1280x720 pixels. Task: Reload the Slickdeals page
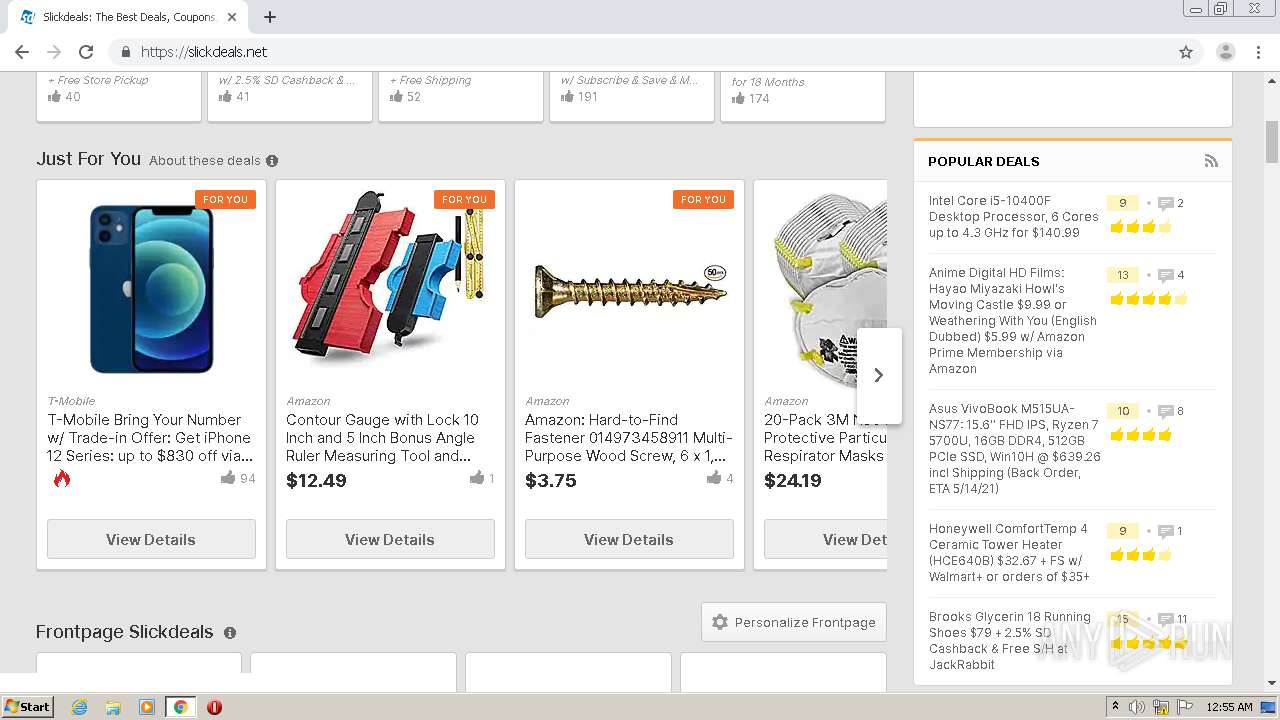pos(86,52)
